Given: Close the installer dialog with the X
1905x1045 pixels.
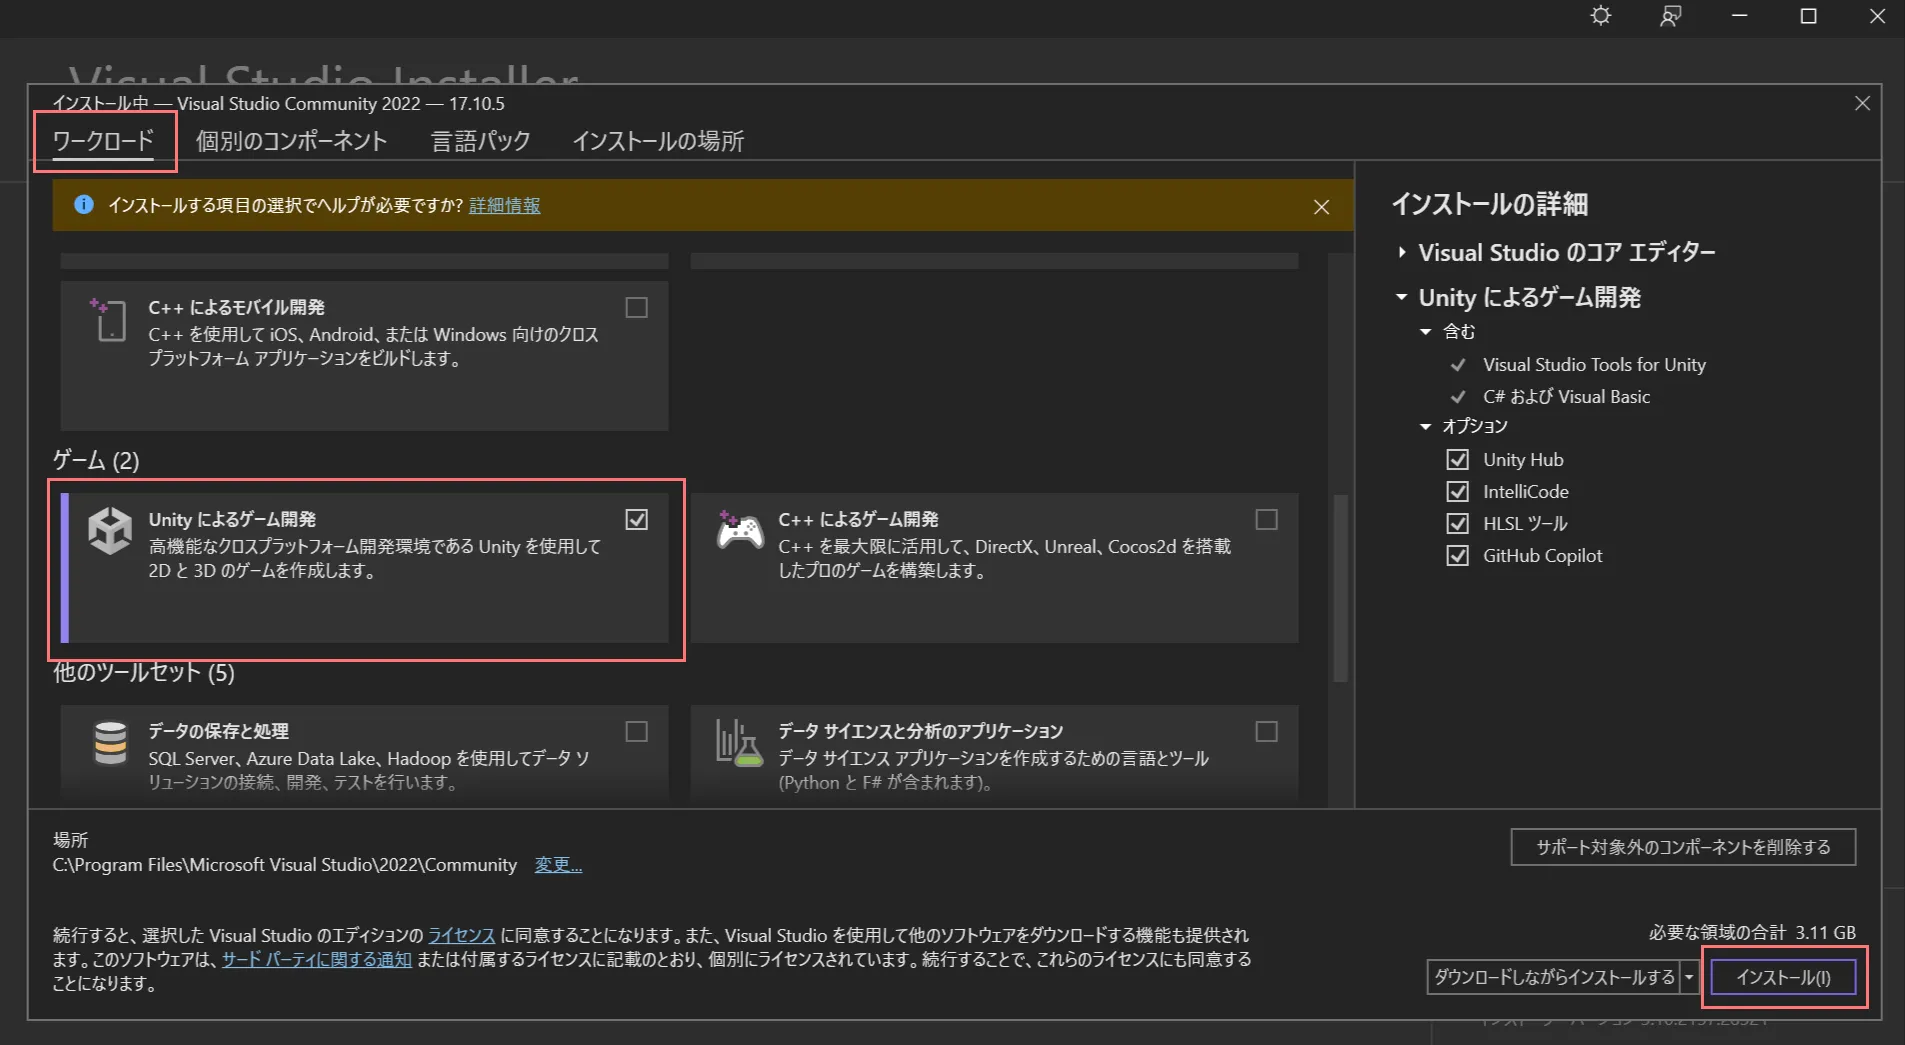Looking at the screenshot, I should click(1862, 103).
